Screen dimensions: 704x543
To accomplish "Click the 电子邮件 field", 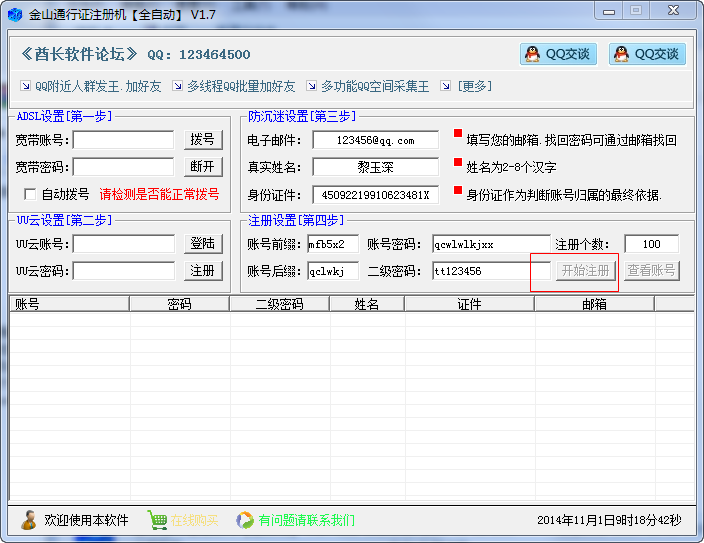I will pyautogui.click(x=375, y=140).
